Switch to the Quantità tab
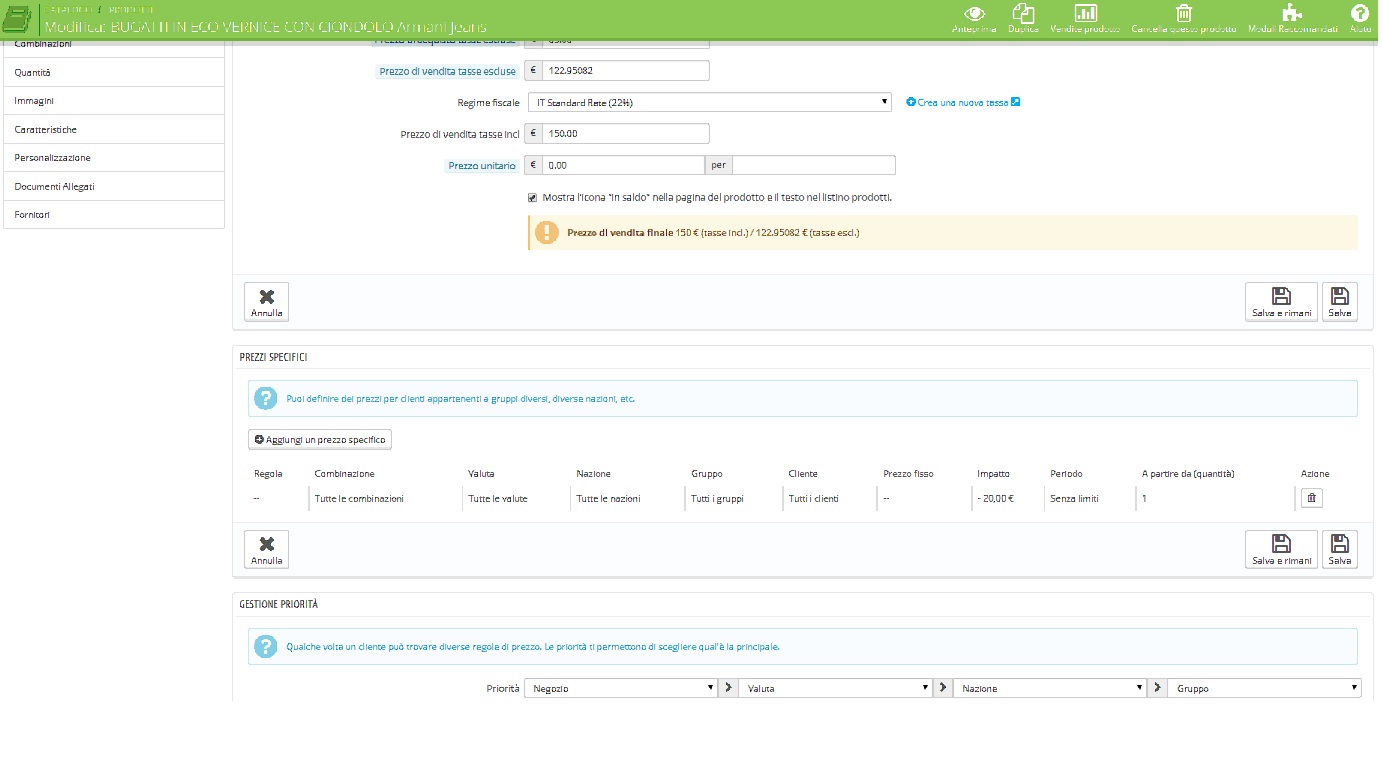The image size is (1383, 768). (113, 73)
